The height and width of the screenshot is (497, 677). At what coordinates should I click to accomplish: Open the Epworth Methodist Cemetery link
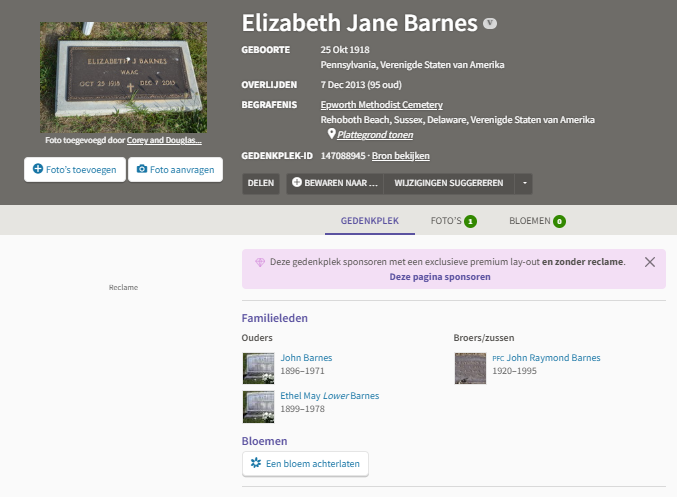tap(381, 105)
